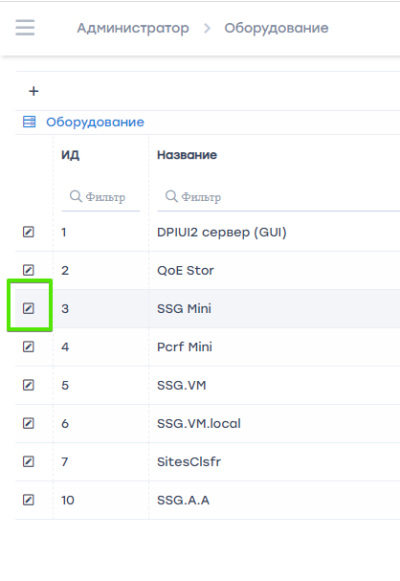Select the SSG Mini name cell
This screenshot has height=581, width=400.
coord(184,308)
